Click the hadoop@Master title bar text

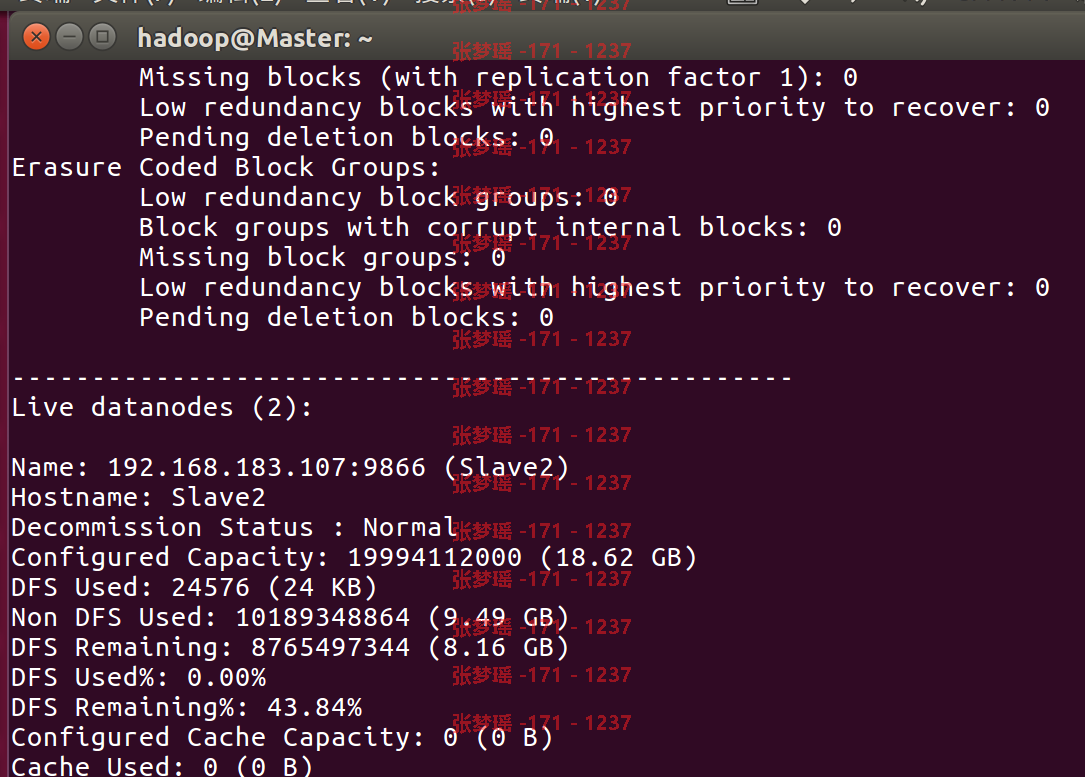[255, 38]
